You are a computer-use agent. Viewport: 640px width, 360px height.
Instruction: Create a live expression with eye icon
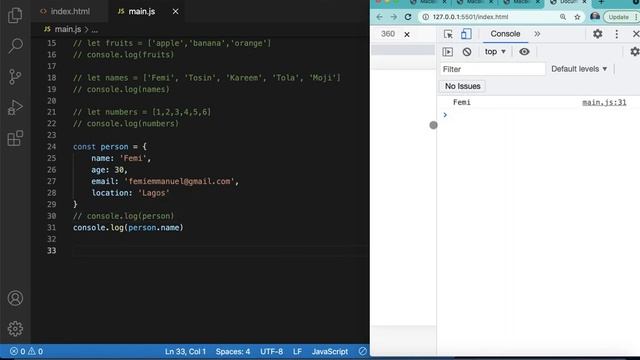[x=524, y=52]
